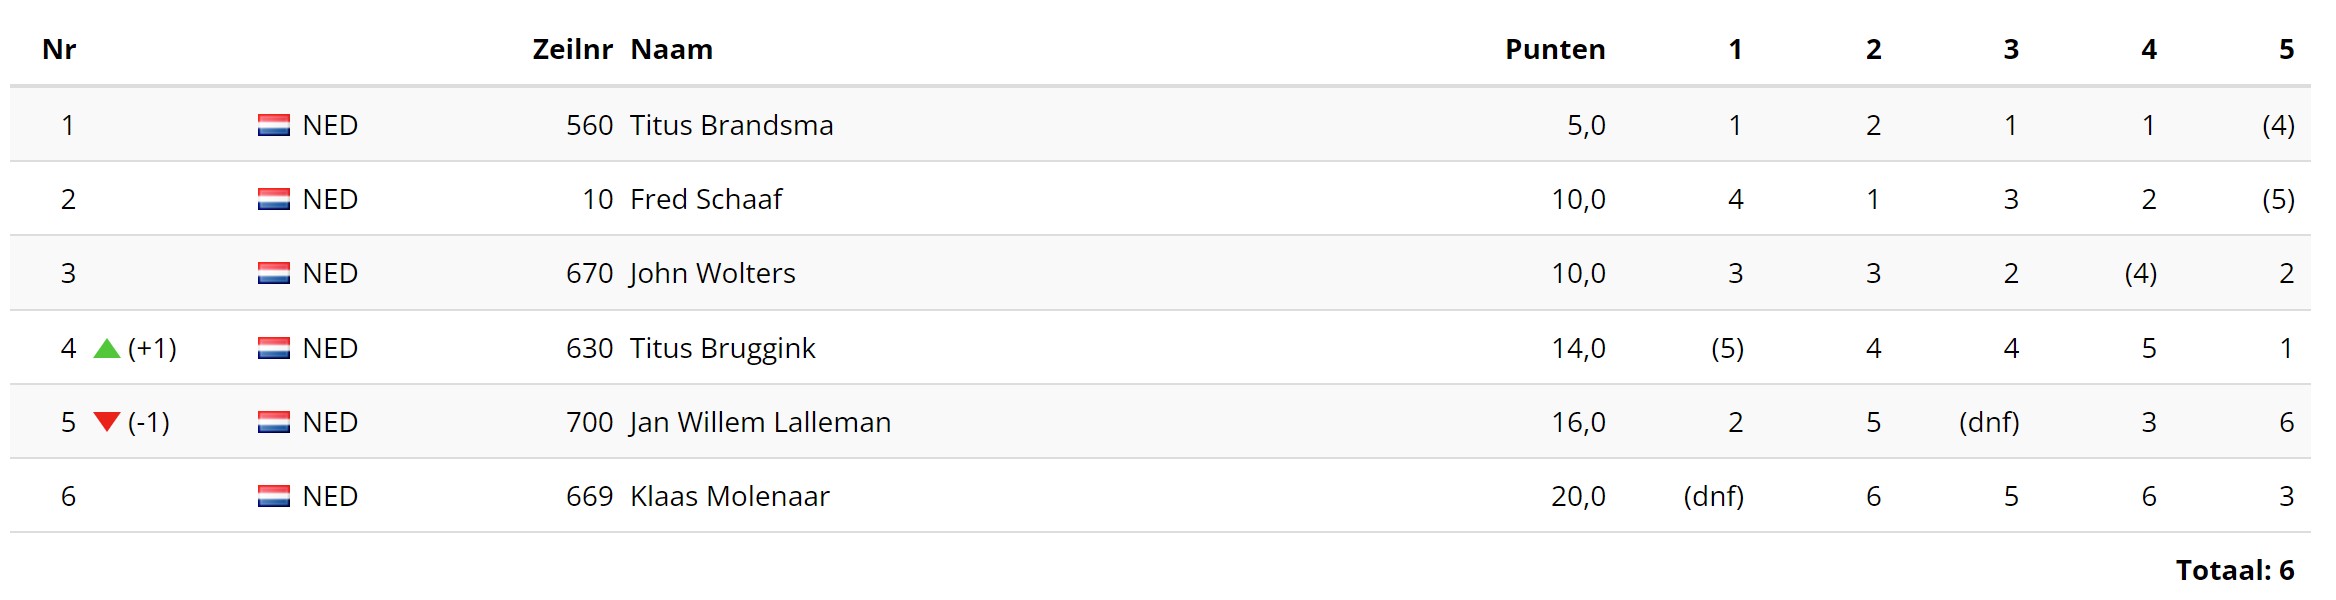
Task: Click the race 1 column header
Action: 1735,49
